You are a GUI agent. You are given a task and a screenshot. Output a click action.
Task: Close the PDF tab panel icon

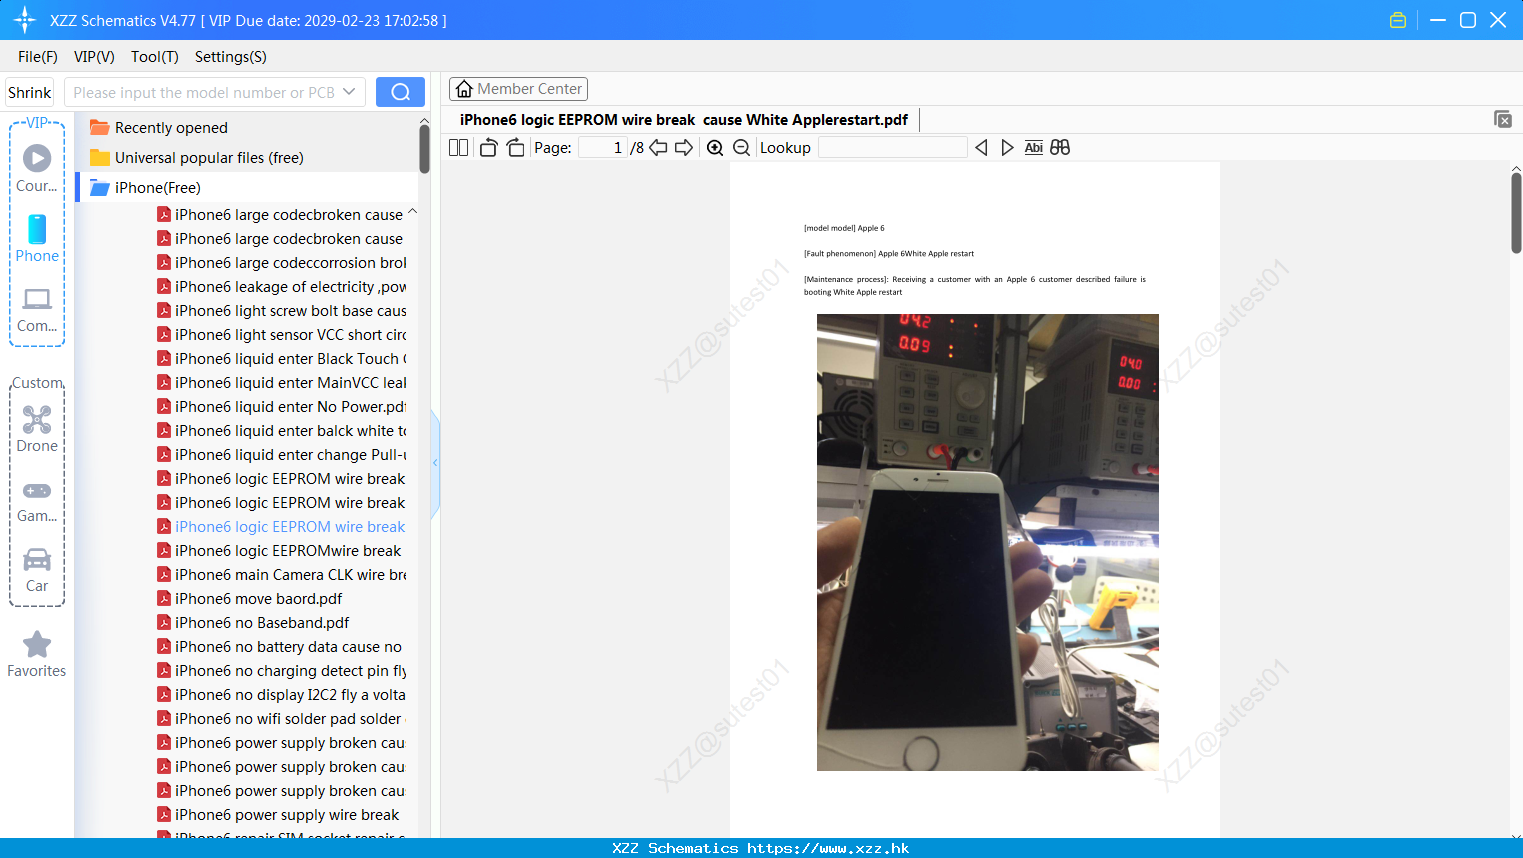click(x=1503, y=119)
